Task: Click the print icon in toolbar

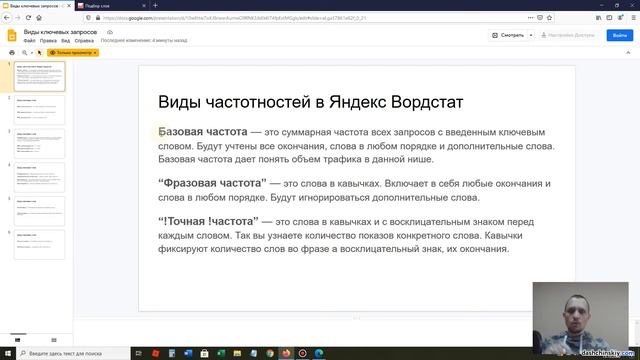Action: [x=12, y=53]
